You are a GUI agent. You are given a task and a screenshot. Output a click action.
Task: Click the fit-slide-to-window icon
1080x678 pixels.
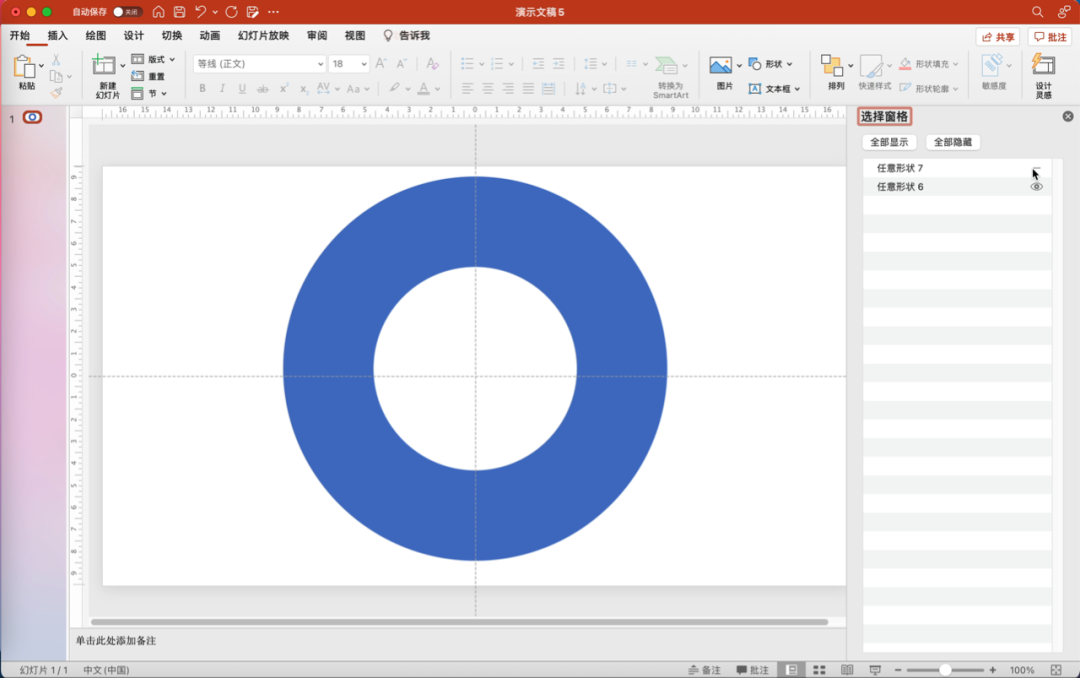pos(1056,670)
